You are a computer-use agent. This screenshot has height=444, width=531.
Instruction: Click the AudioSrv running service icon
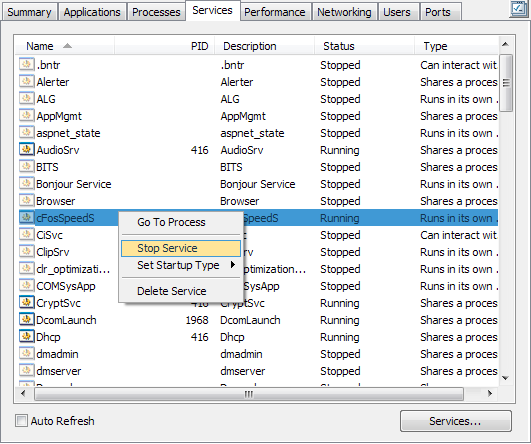[x=26, y=150]
